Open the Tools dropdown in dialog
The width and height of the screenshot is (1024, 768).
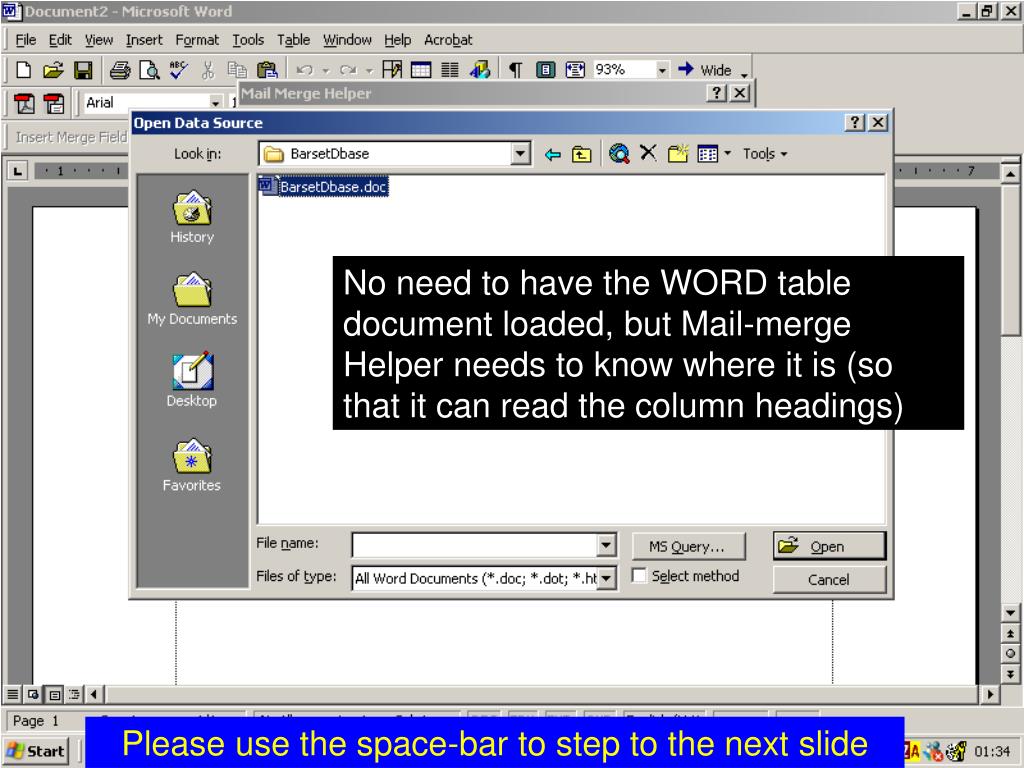(x=765, y=154)
